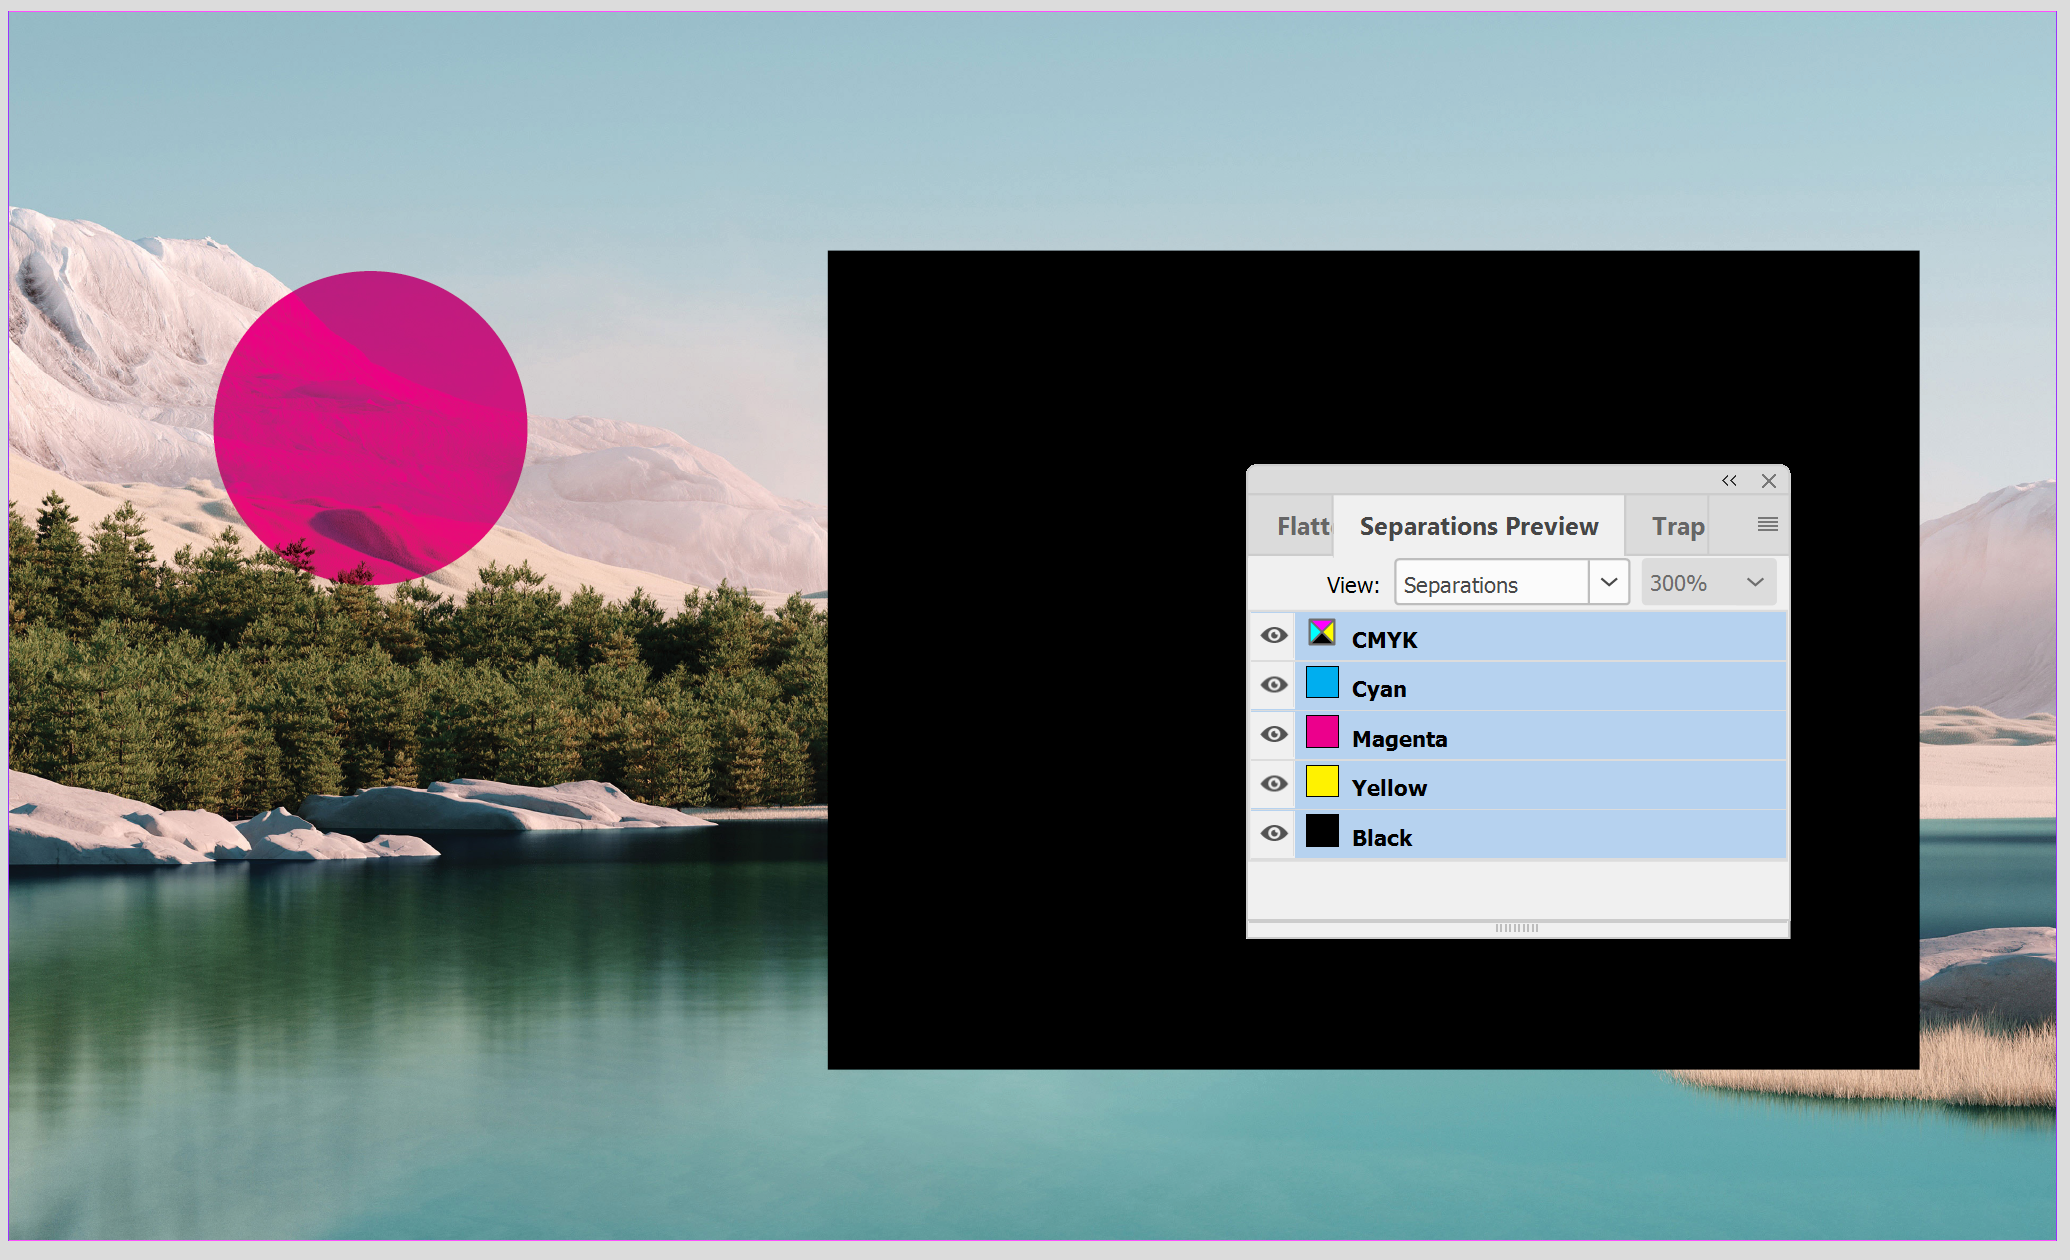Click the Black color swatch
The image size is (2070, 1260).
click(x=1322, y=831)
